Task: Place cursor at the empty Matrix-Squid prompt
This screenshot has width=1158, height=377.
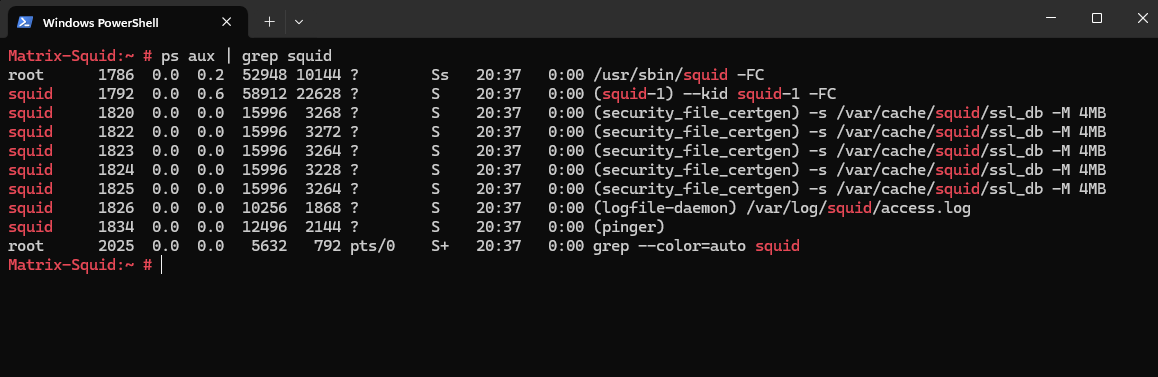Action: click(x=162, y=265)
